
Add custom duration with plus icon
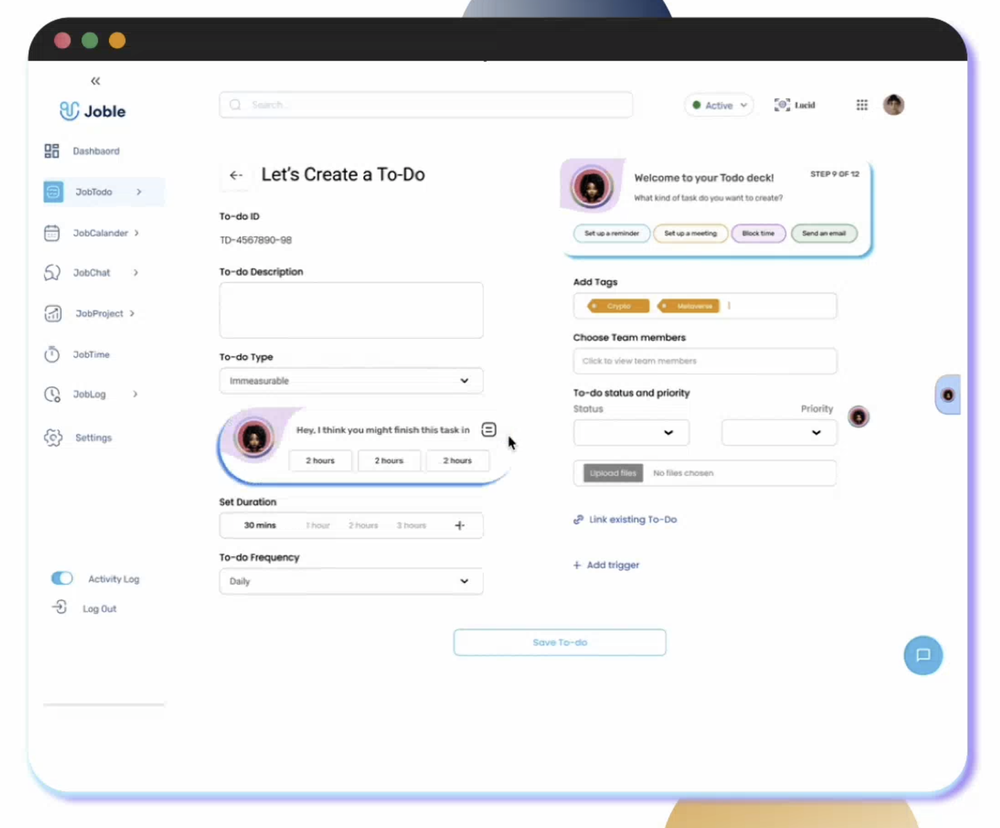pos(460,526)
